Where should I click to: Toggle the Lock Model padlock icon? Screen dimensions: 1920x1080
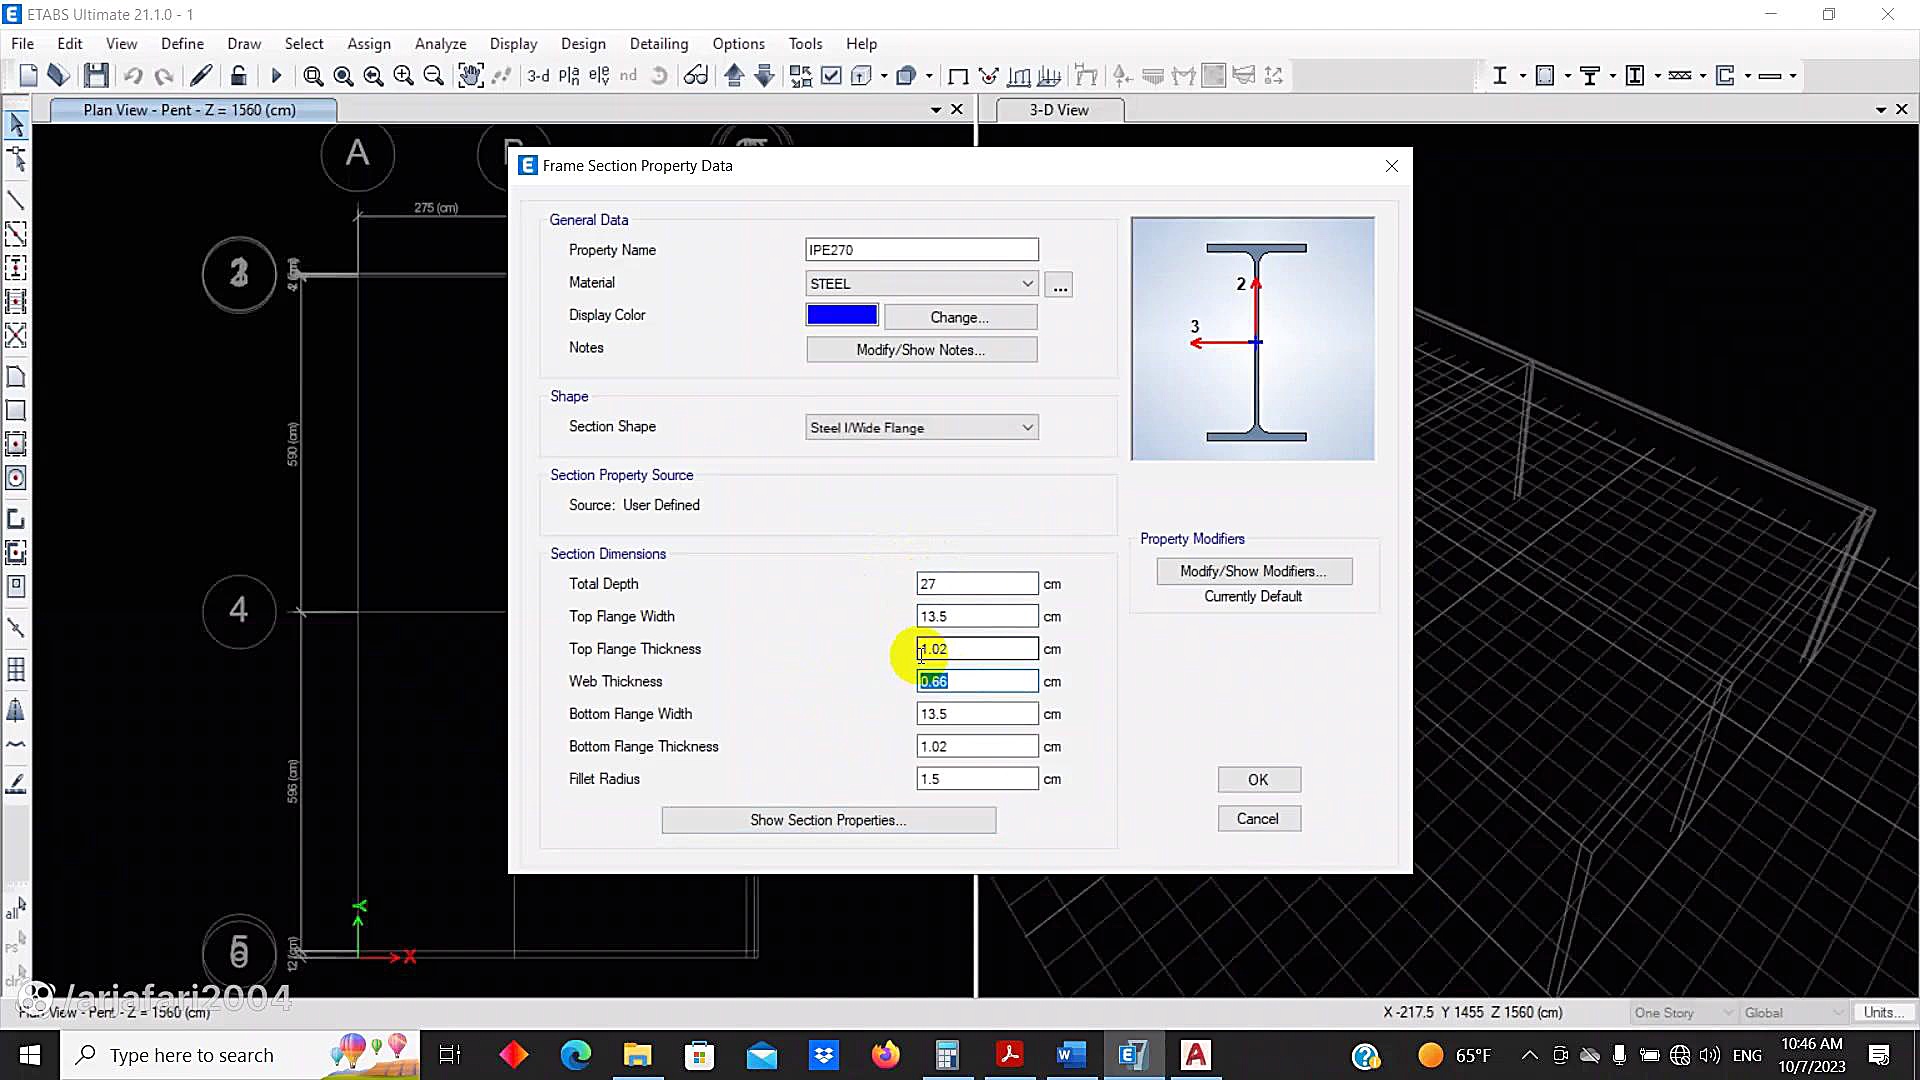tap(239, 76)
